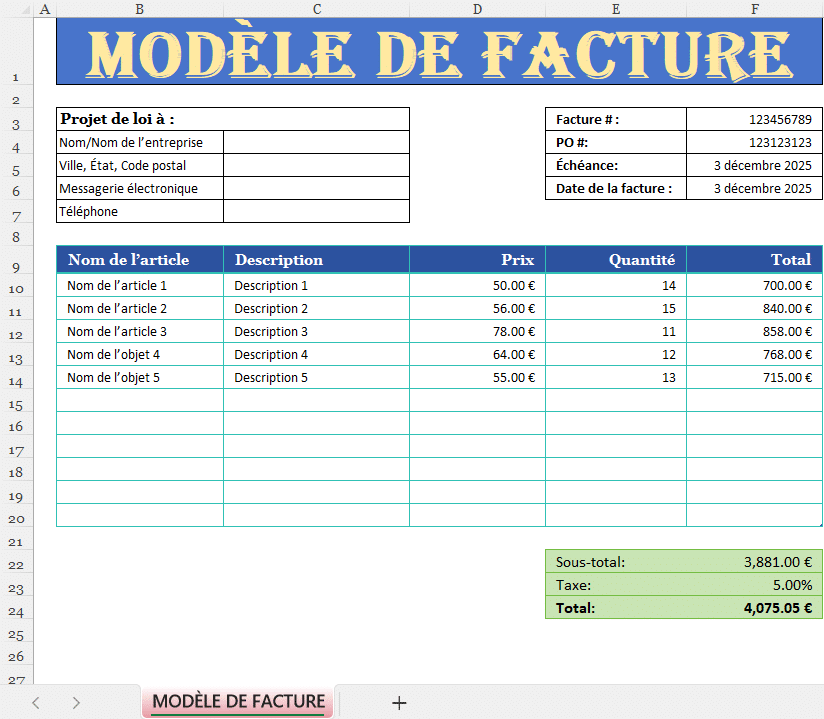Select the PO # value cell showing 123123123
Image resolution: width=824 pixels, height=719 pixels.
coord(754,142)
